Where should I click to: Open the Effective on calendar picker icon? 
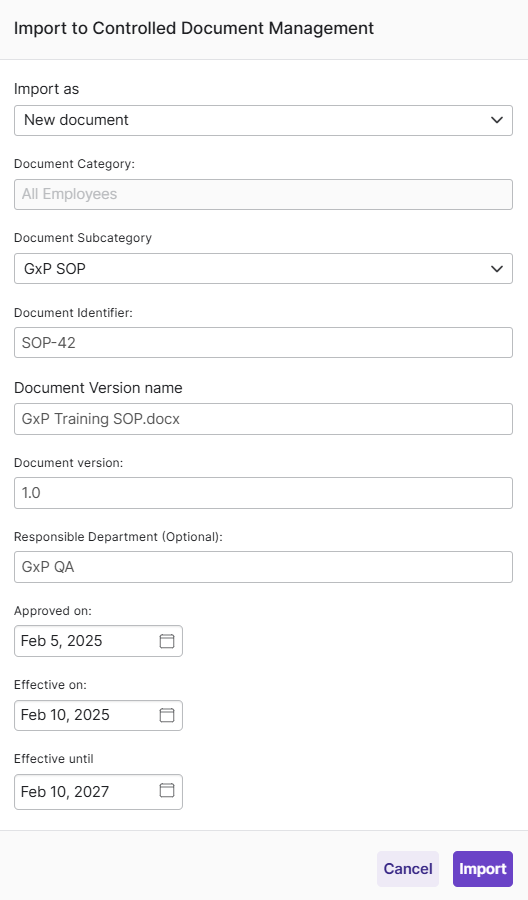pyautogui.click(x=166, y=715)
